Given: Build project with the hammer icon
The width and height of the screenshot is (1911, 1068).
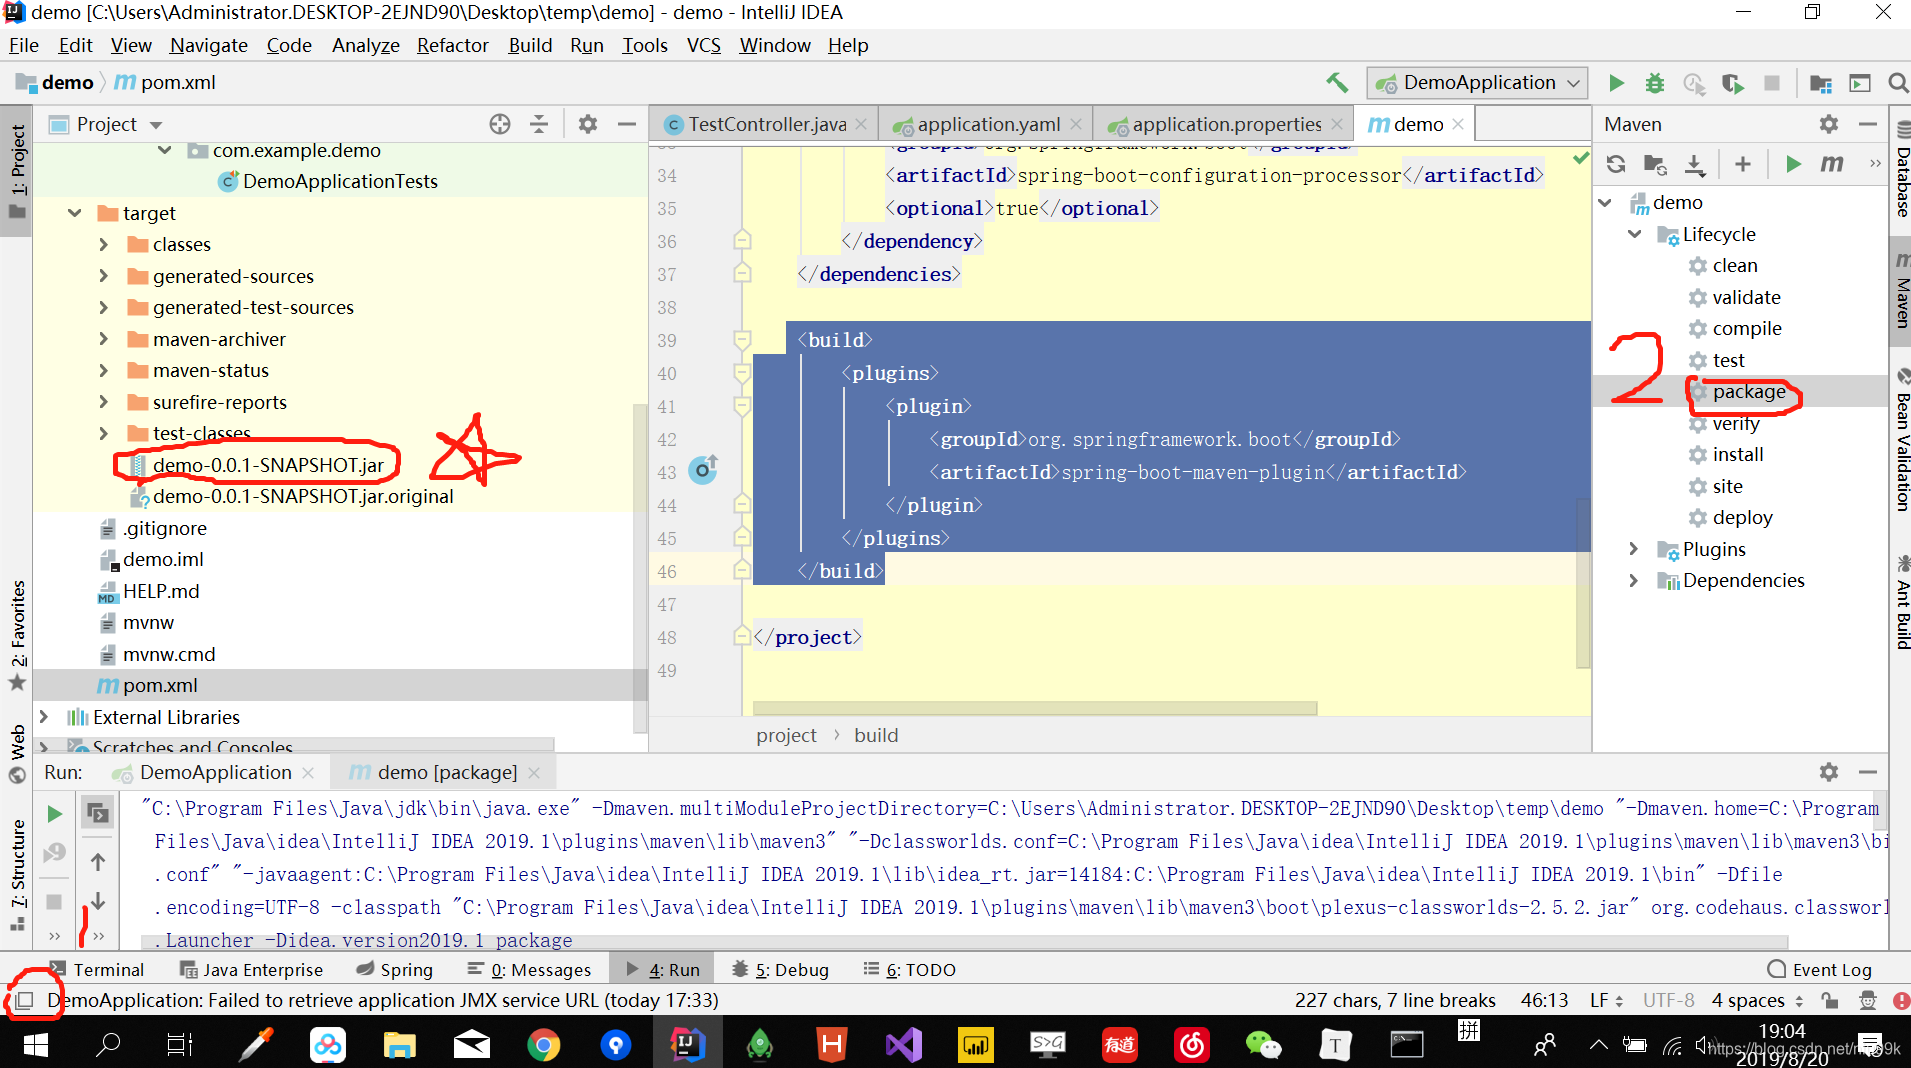Looking at the screenshot, I should [1337, 83].
